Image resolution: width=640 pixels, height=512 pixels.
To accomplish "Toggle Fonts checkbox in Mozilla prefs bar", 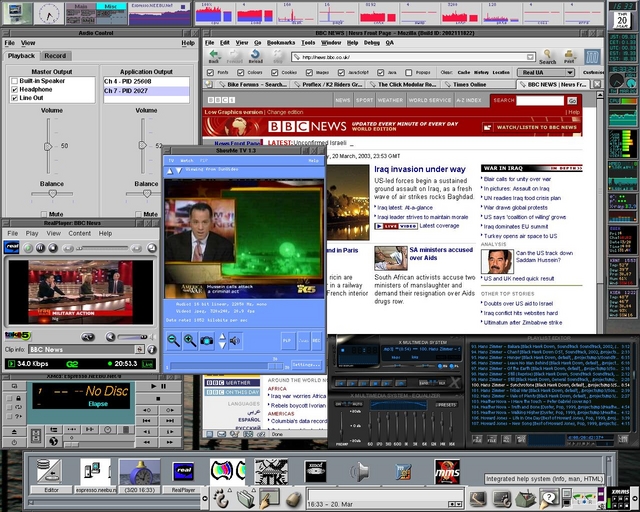I will (210, 72).
